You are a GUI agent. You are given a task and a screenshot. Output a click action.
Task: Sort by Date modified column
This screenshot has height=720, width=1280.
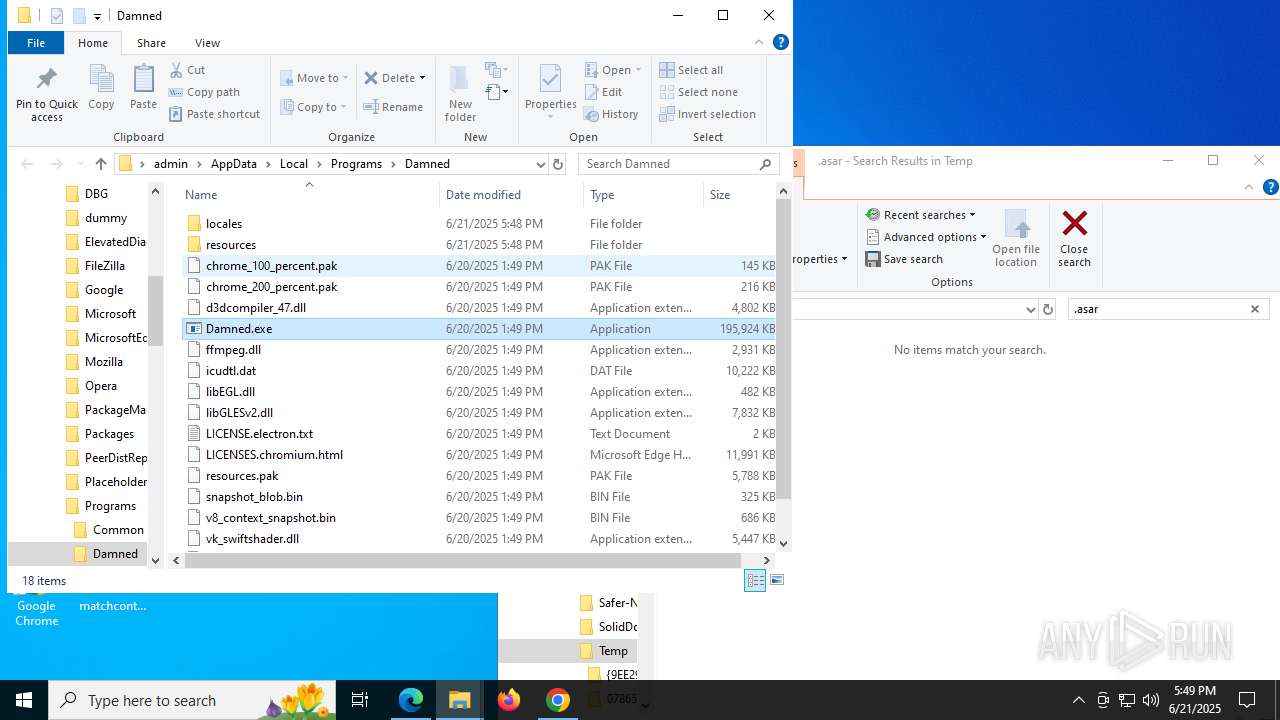pos(511,195)
